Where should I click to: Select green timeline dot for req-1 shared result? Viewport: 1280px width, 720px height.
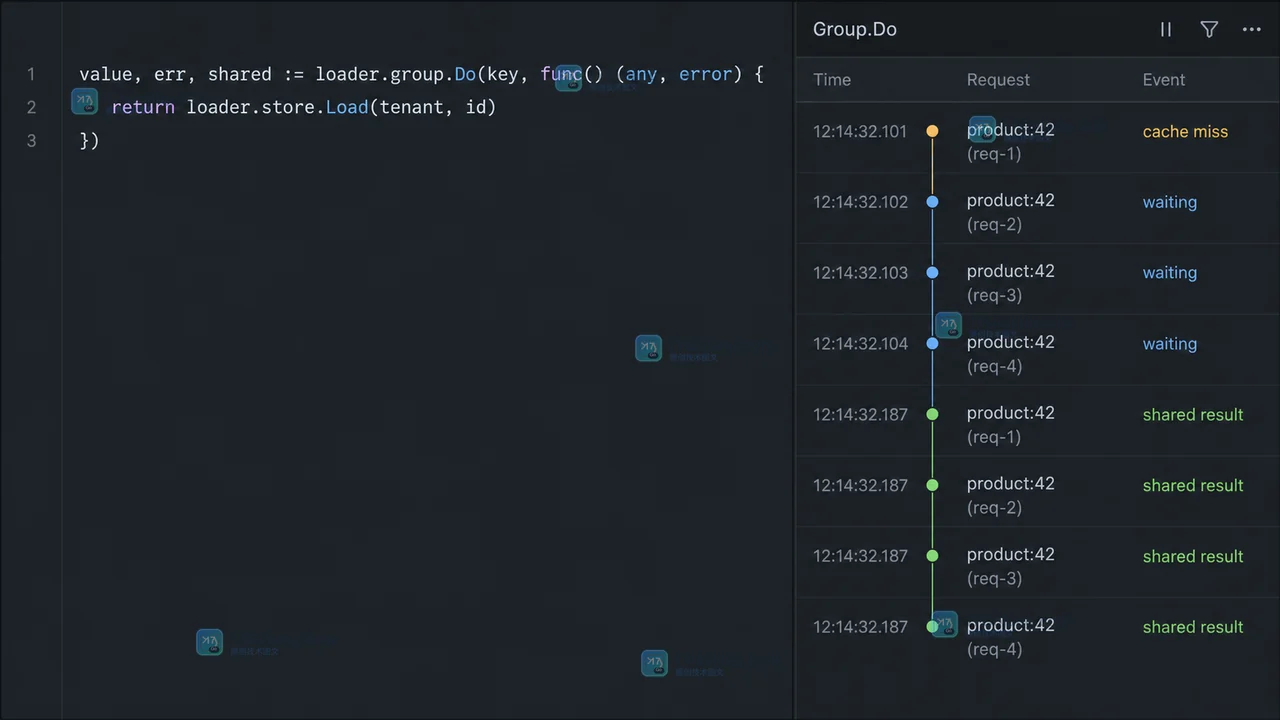932,414
